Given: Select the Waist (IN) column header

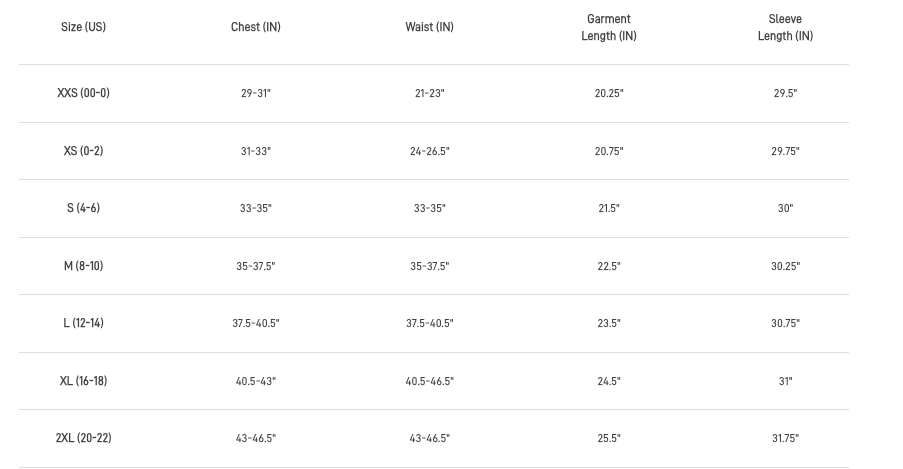Looking at the screenshot, I should tap(429, 27).
